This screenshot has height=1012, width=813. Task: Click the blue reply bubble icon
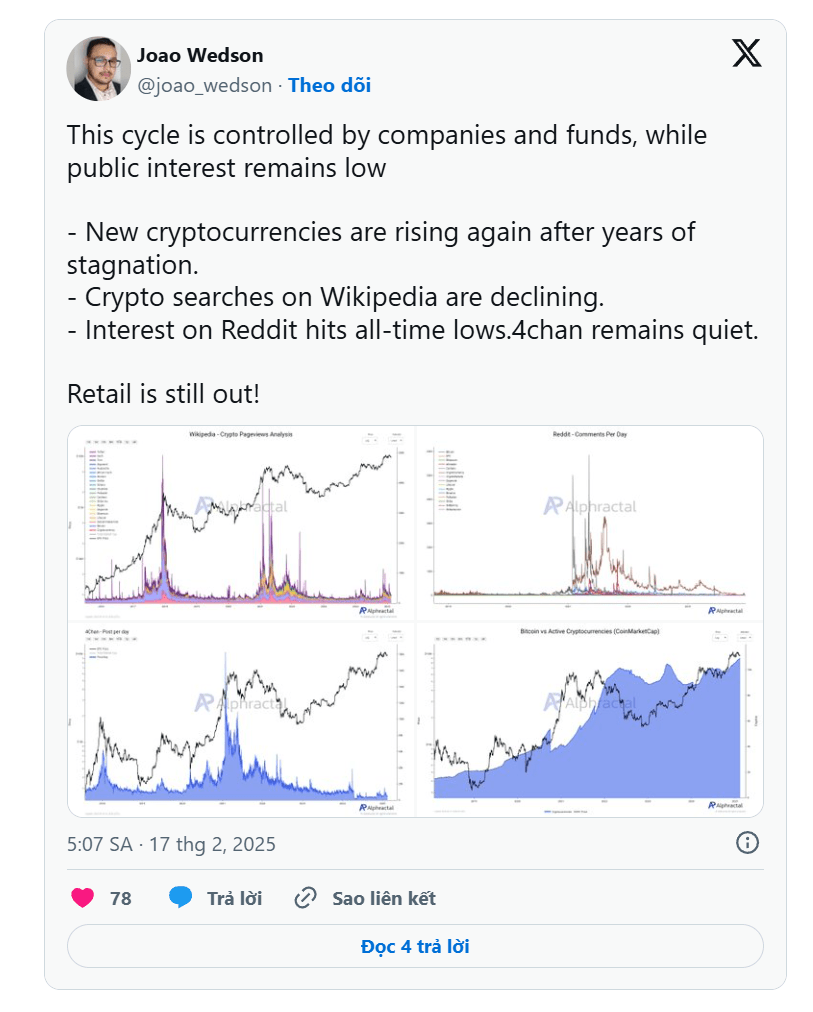point(181,898)
